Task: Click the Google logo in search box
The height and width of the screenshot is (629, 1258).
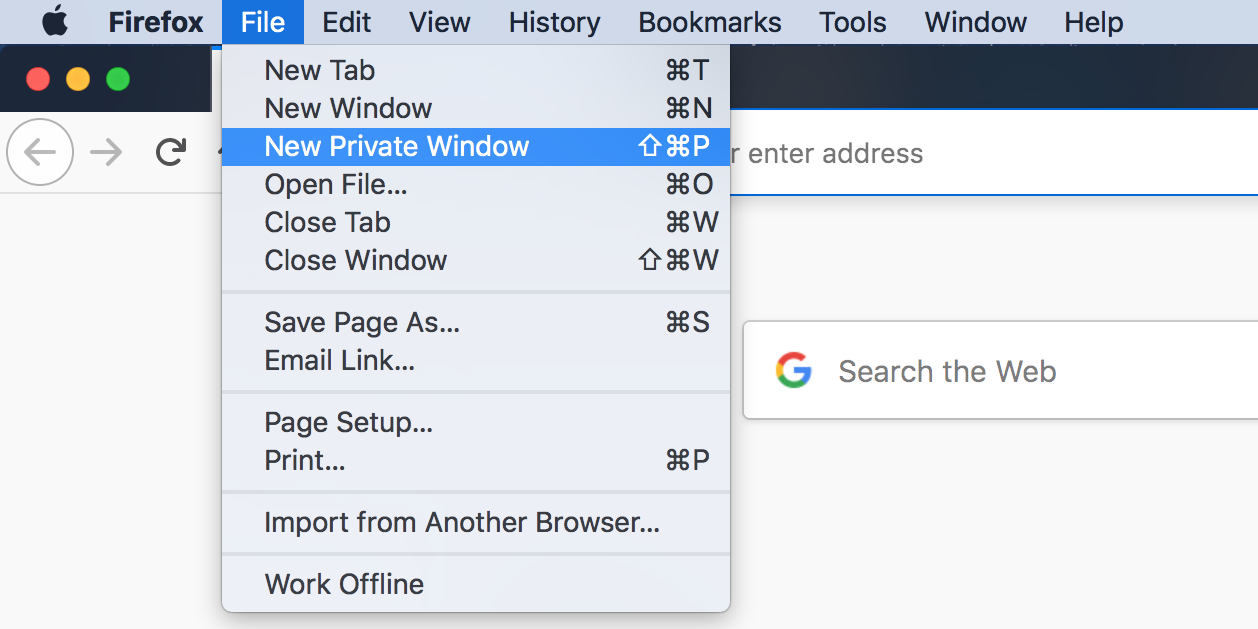Action: coord(793,371)
